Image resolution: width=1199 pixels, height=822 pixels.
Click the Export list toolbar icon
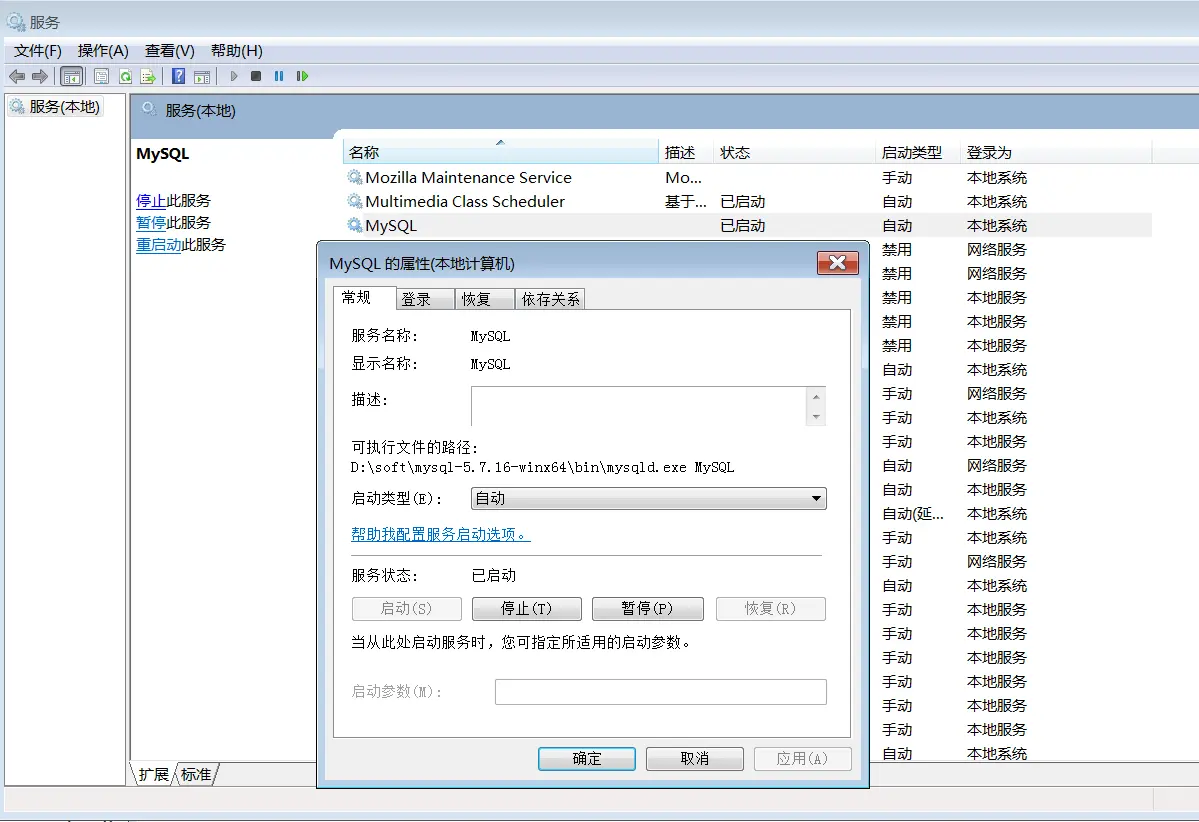pyautogui.click(x=148, y=76)
